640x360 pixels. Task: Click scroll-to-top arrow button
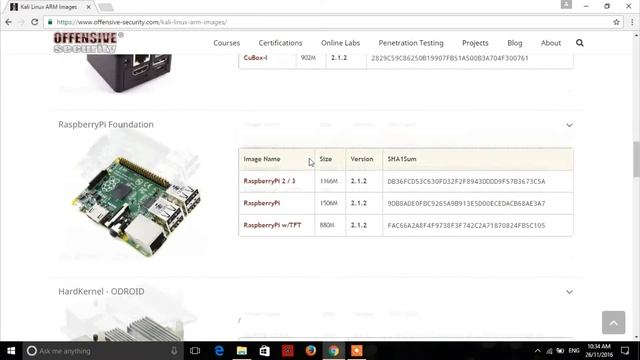[613, 322]
